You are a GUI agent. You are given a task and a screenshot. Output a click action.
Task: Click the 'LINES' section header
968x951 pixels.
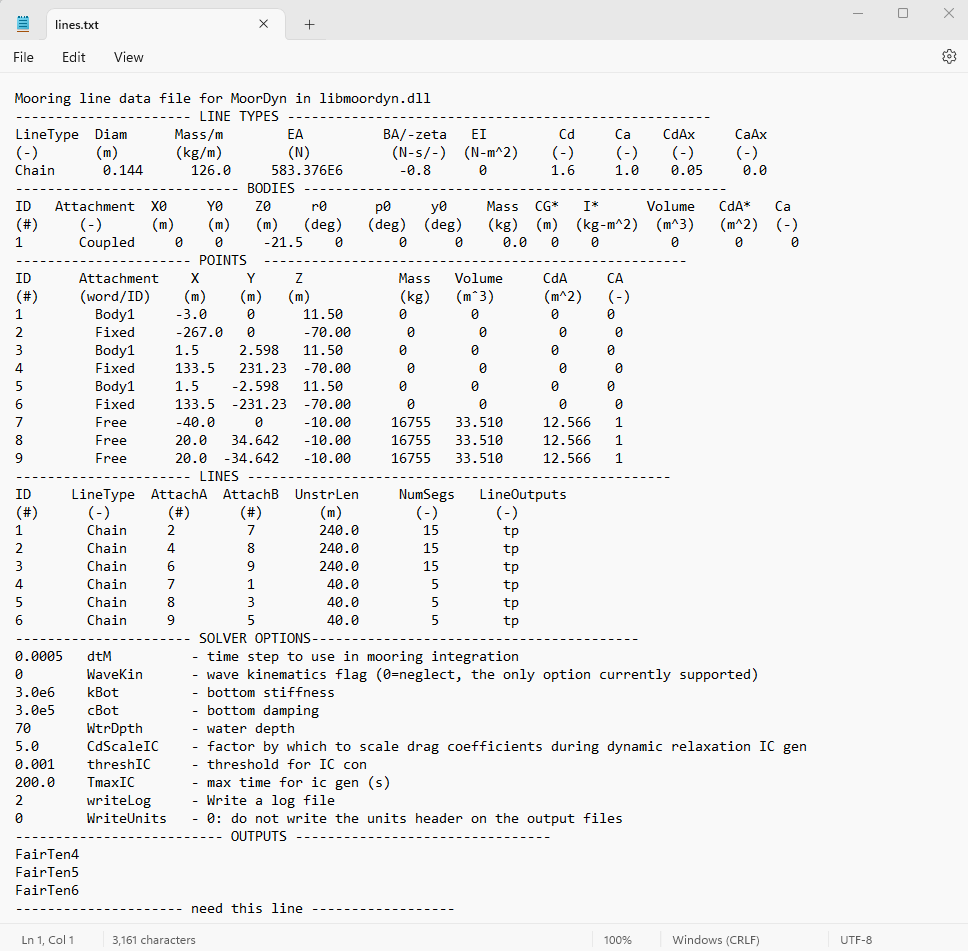point(219,477)
